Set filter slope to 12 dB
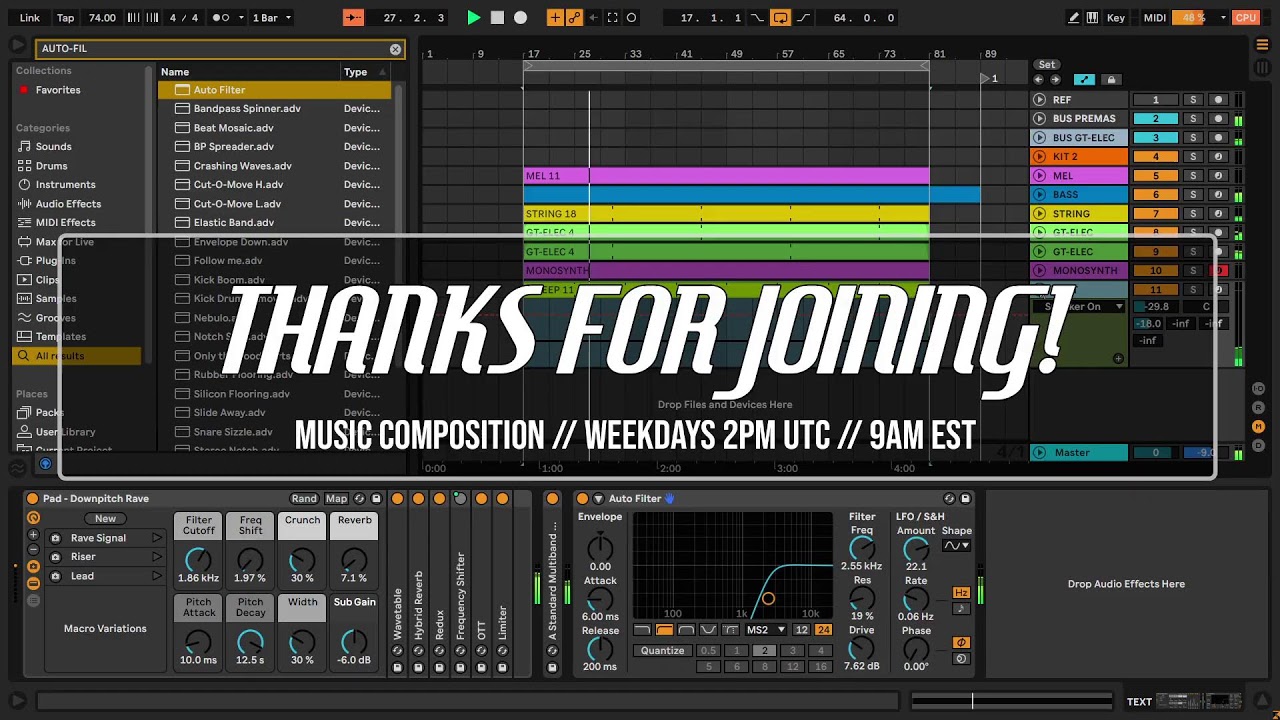Screen dimensions: 1280x720 [x=801, y=630]
